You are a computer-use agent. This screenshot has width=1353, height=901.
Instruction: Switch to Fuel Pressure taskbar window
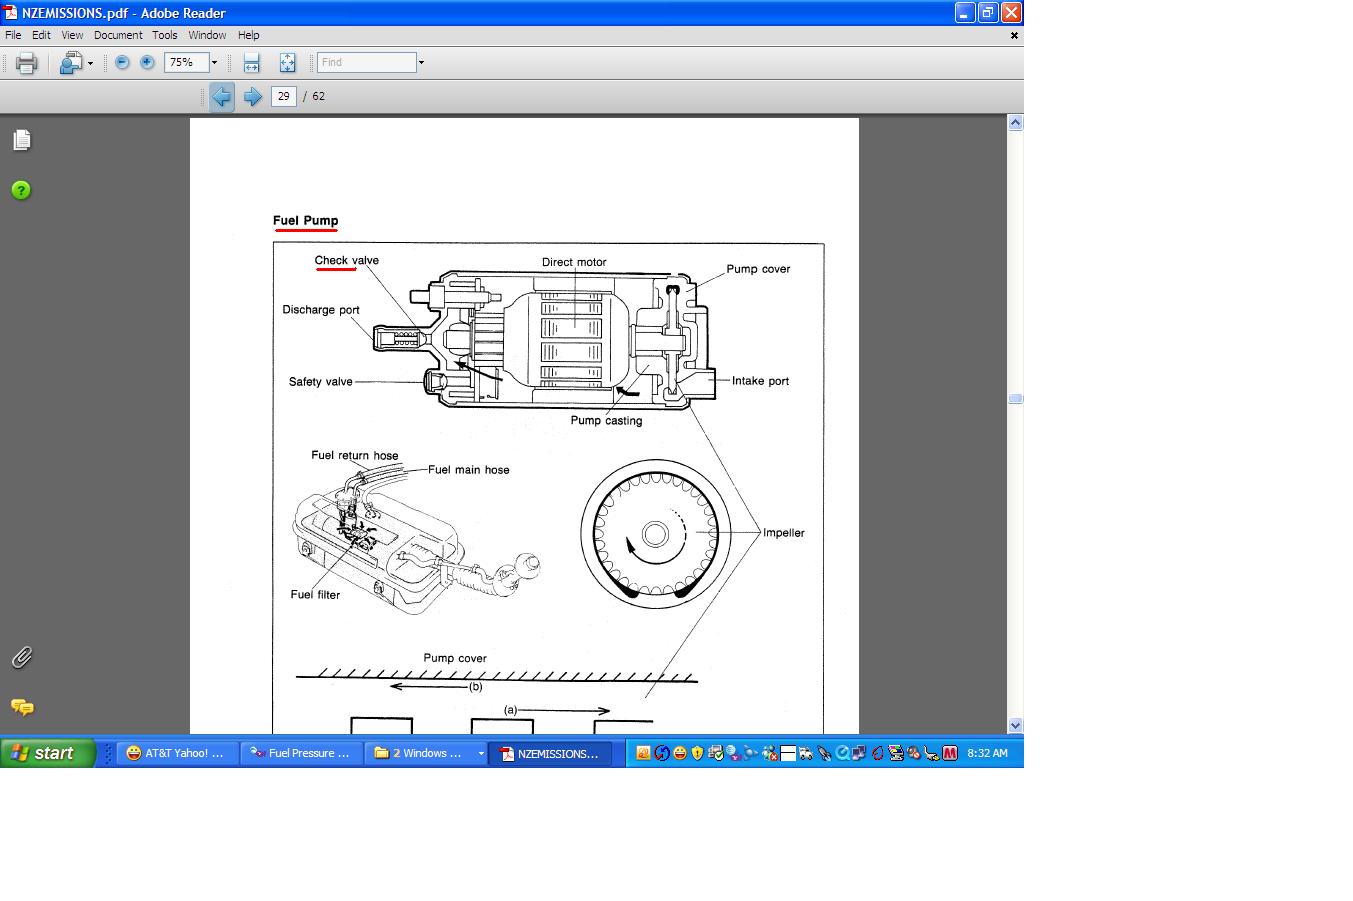301,753
